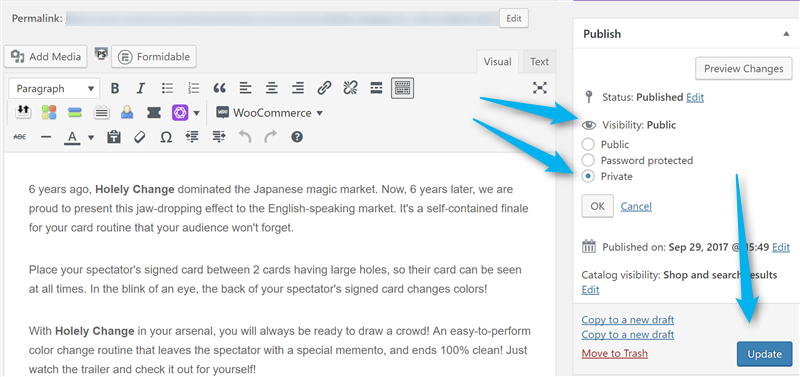Insert a blockquote
The image size is (800, 377).
point(219,88)
